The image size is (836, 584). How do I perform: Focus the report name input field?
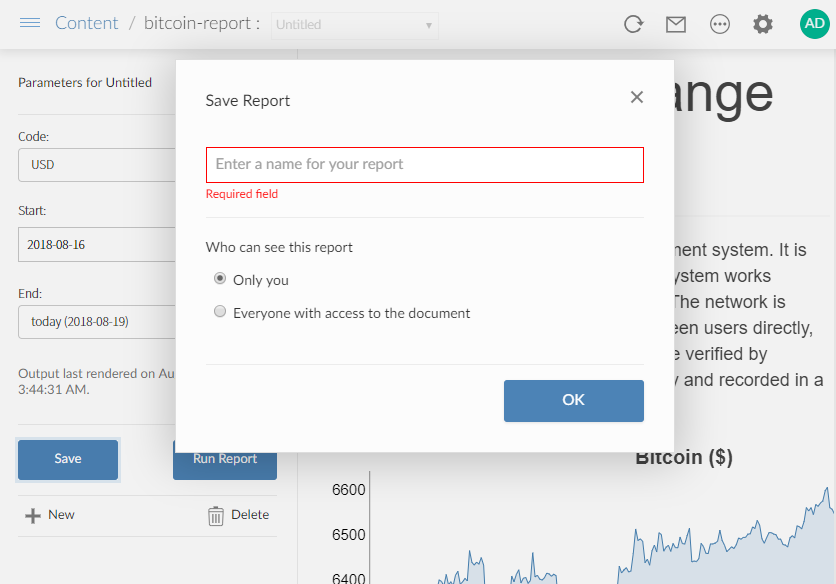(x=424, y=165)
